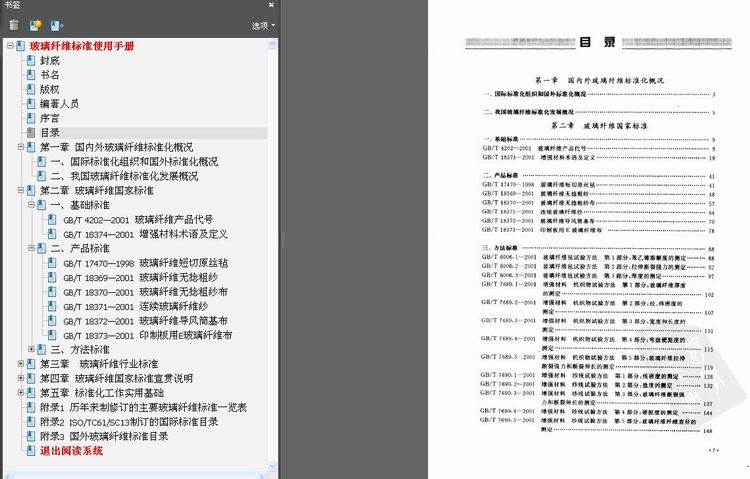The width and height of the screenshot is (750, 479).
Task: Click the expand current bookmark icon
Action: click(x=57, y=25)
